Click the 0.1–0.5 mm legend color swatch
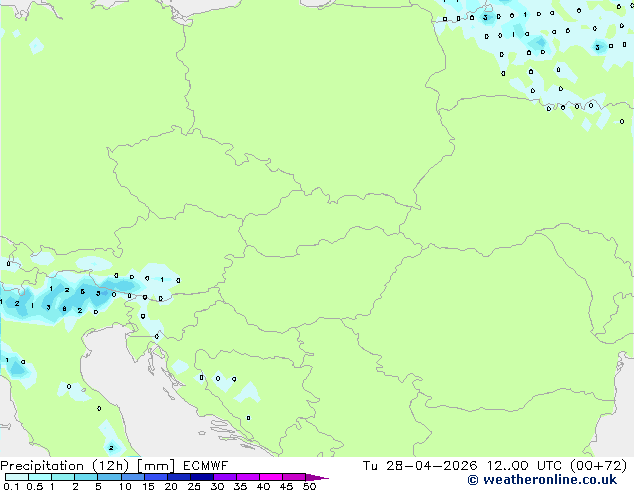 (x=17, y=477)
